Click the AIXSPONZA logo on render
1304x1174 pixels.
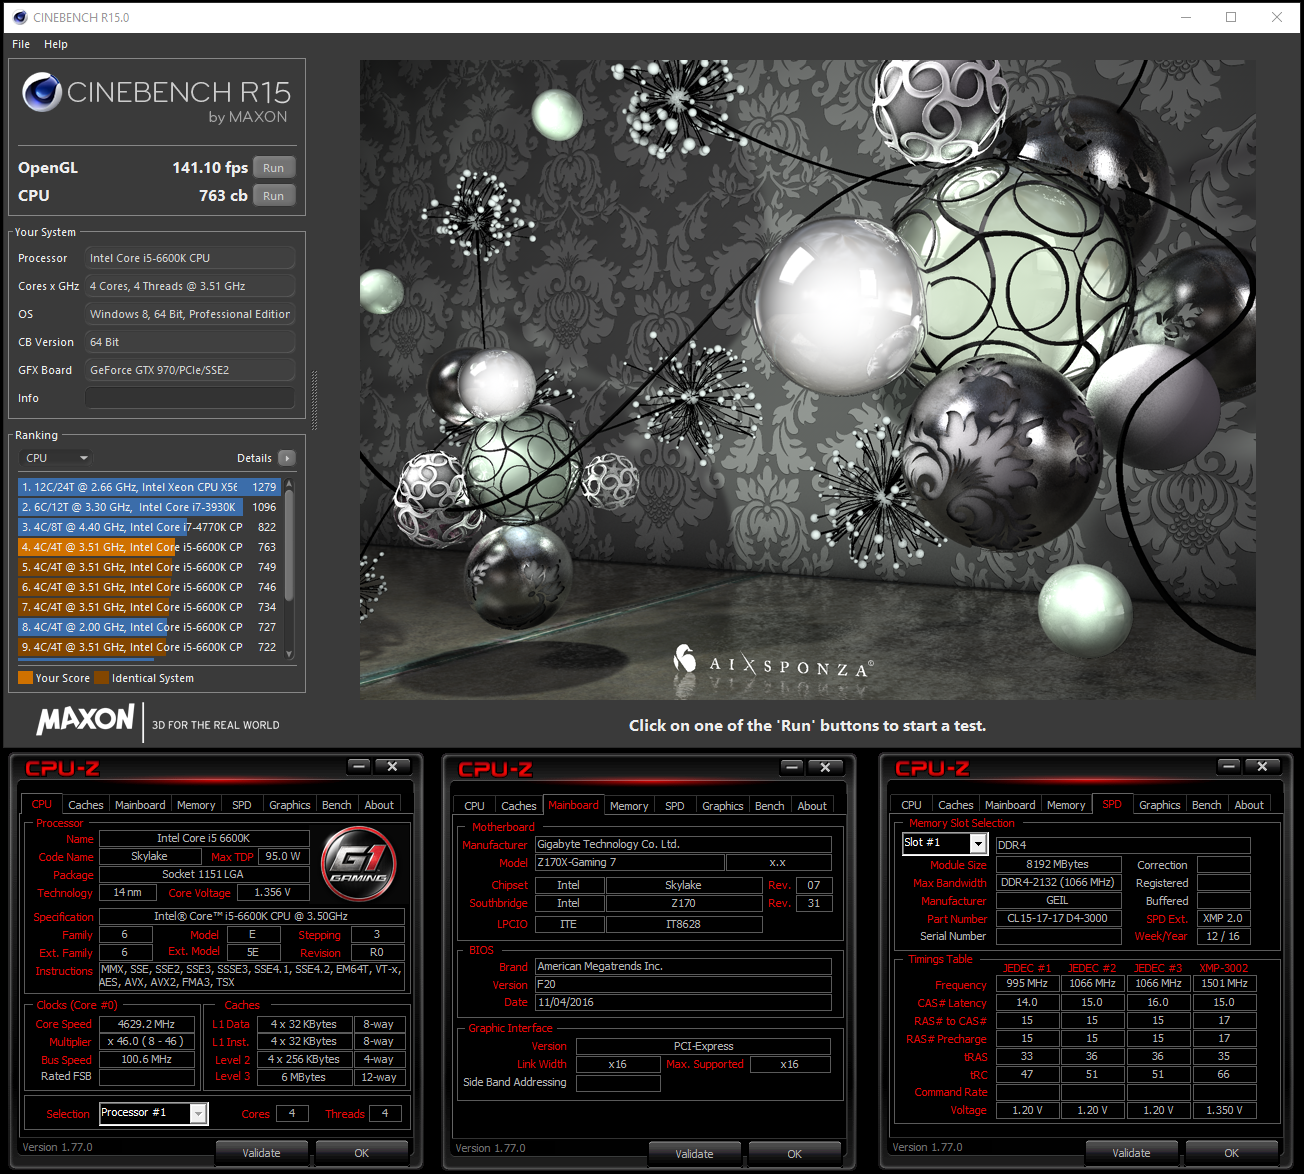(x=774, y=663)
